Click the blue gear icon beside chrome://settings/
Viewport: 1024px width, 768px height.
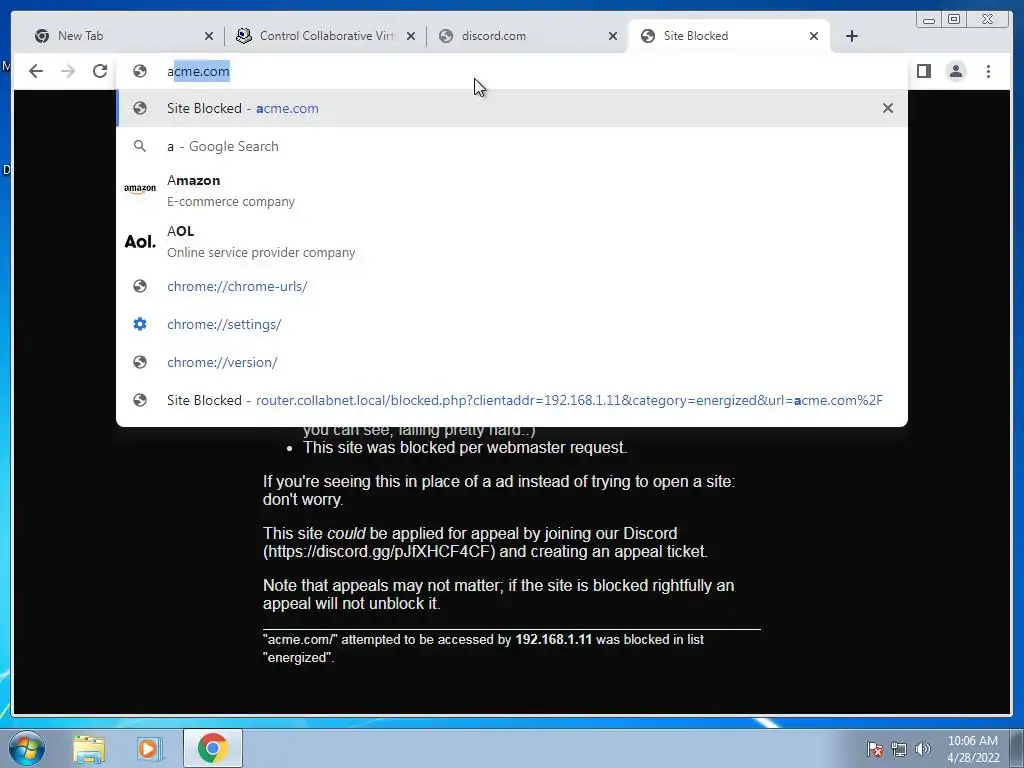[x=140, y=324]
